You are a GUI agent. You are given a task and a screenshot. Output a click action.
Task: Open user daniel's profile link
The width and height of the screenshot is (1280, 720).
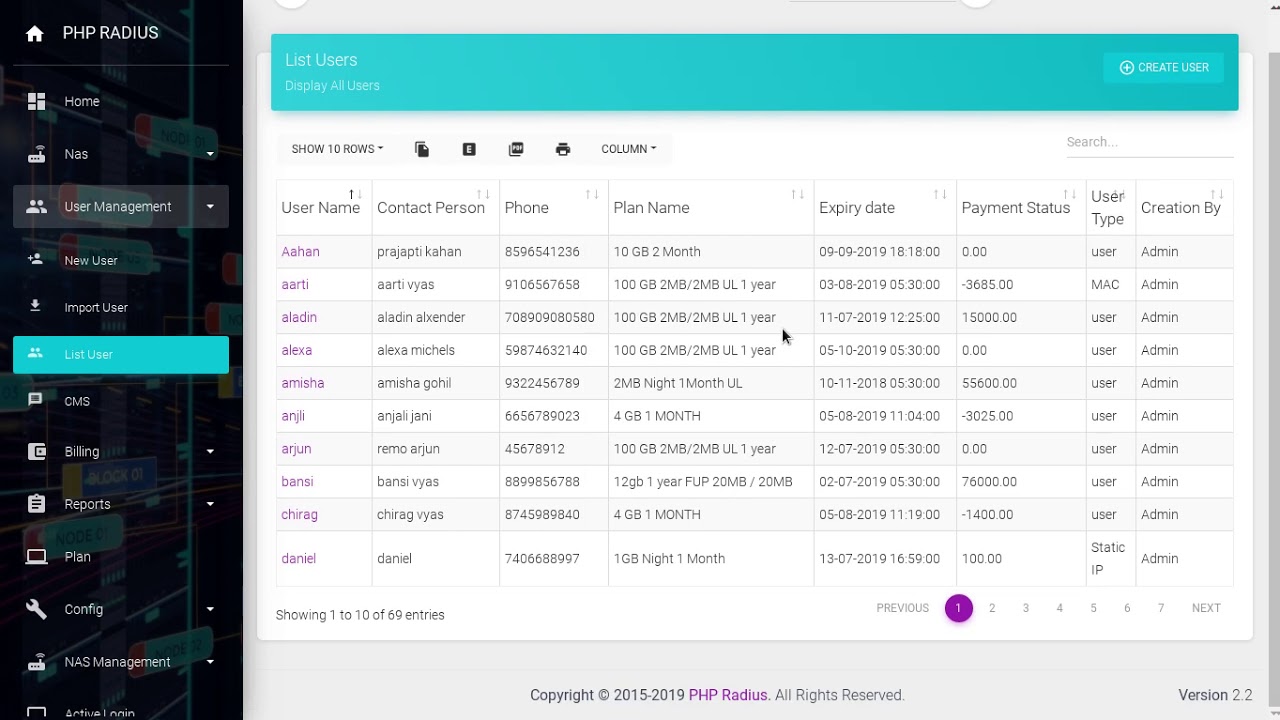coord(298,559)
